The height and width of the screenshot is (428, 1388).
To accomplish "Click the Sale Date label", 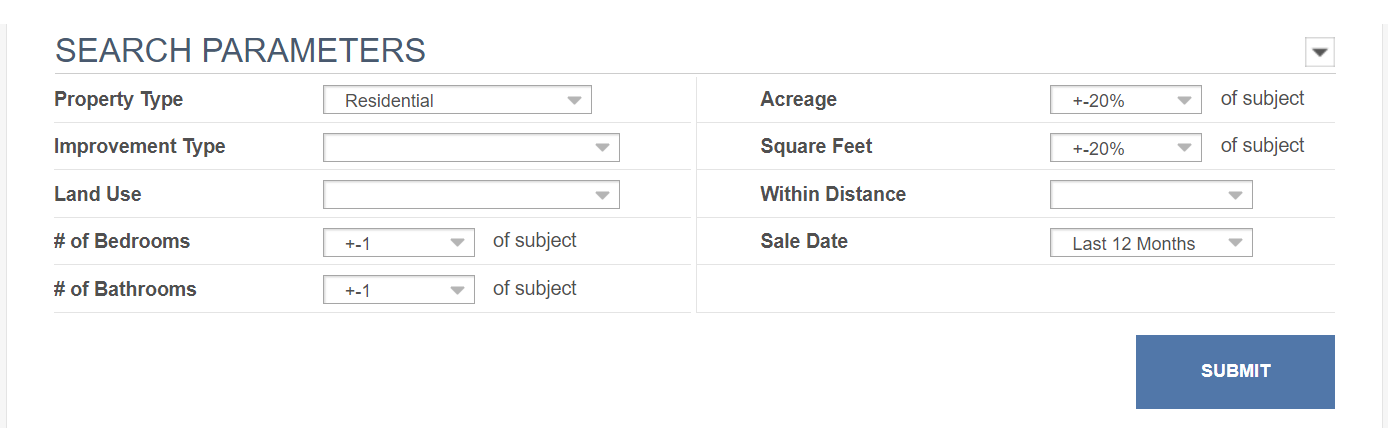I will pos(804,241).
